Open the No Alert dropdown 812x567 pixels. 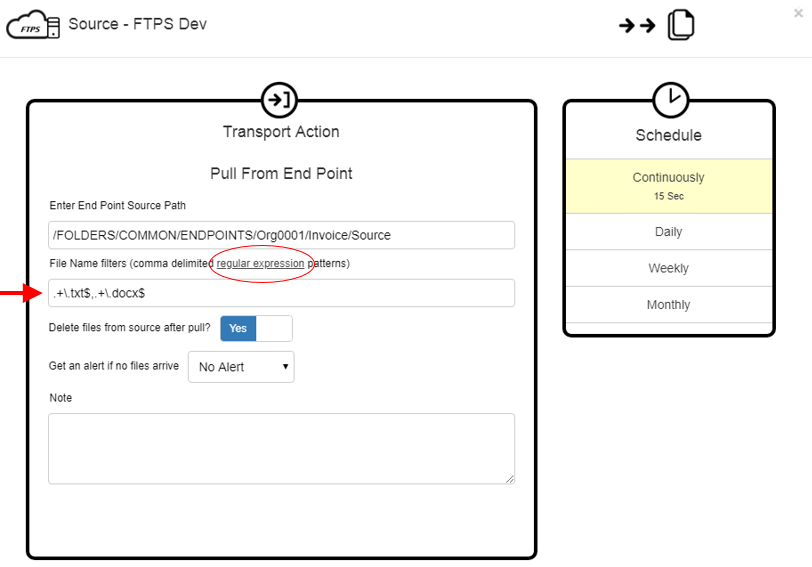pyautogui.click(x=244, y=367)
